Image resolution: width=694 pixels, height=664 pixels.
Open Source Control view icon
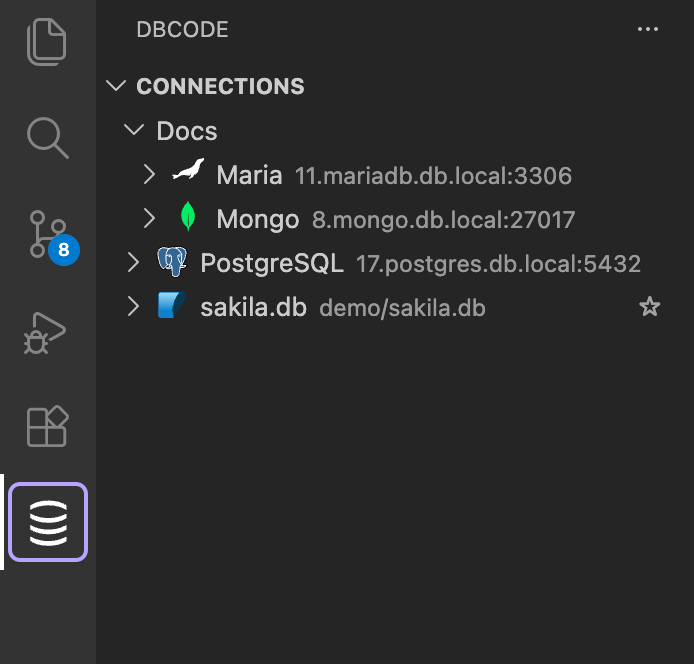click(x=47, y=234)
